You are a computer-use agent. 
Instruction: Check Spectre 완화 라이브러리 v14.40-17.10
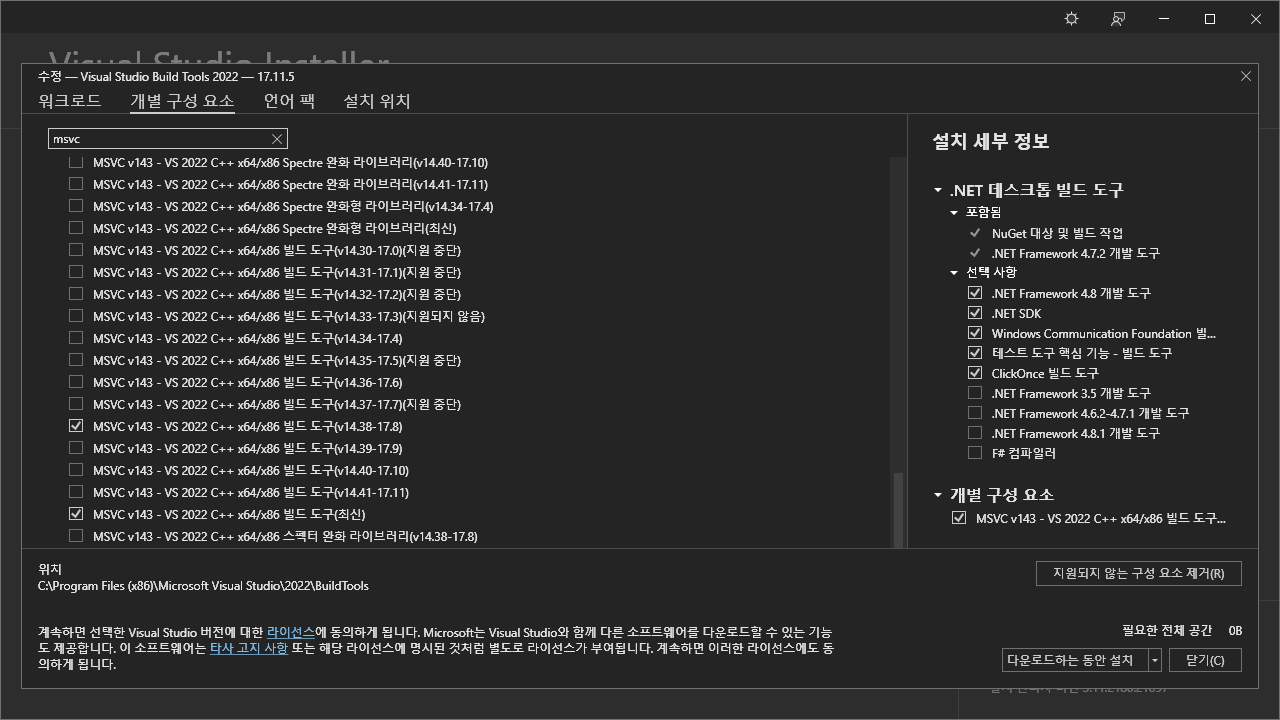[76, 162]
